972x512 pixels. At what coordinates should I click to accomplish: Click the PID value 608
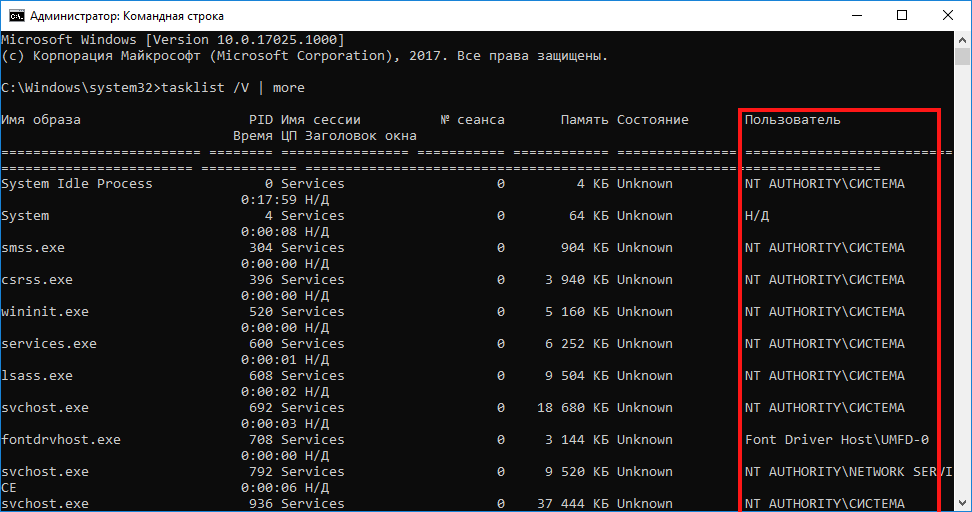tap(261, 376)
